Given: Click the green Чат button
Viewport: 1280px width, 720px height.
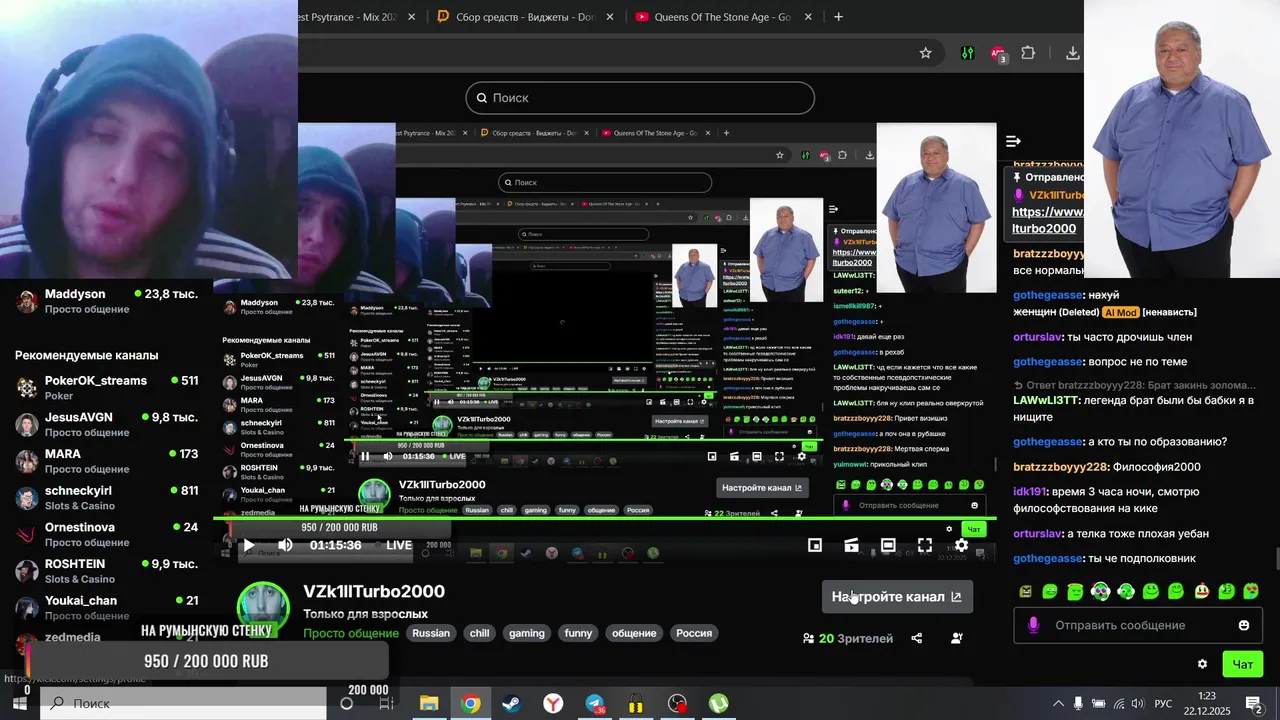Looking at the screenshot, I should coord(1242,664).
